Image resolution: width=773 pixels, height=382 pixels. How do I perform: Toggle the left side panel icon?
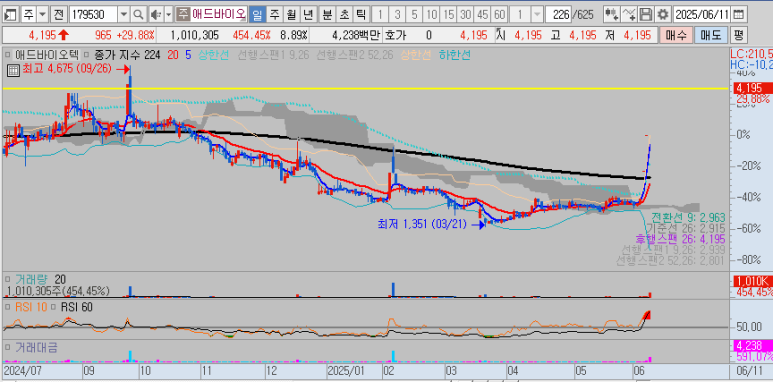tap(11, 14)
